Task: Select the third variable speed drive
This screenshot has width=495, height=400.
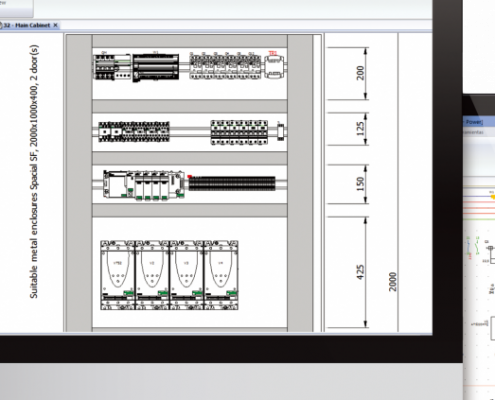Action: pos(187,275)
